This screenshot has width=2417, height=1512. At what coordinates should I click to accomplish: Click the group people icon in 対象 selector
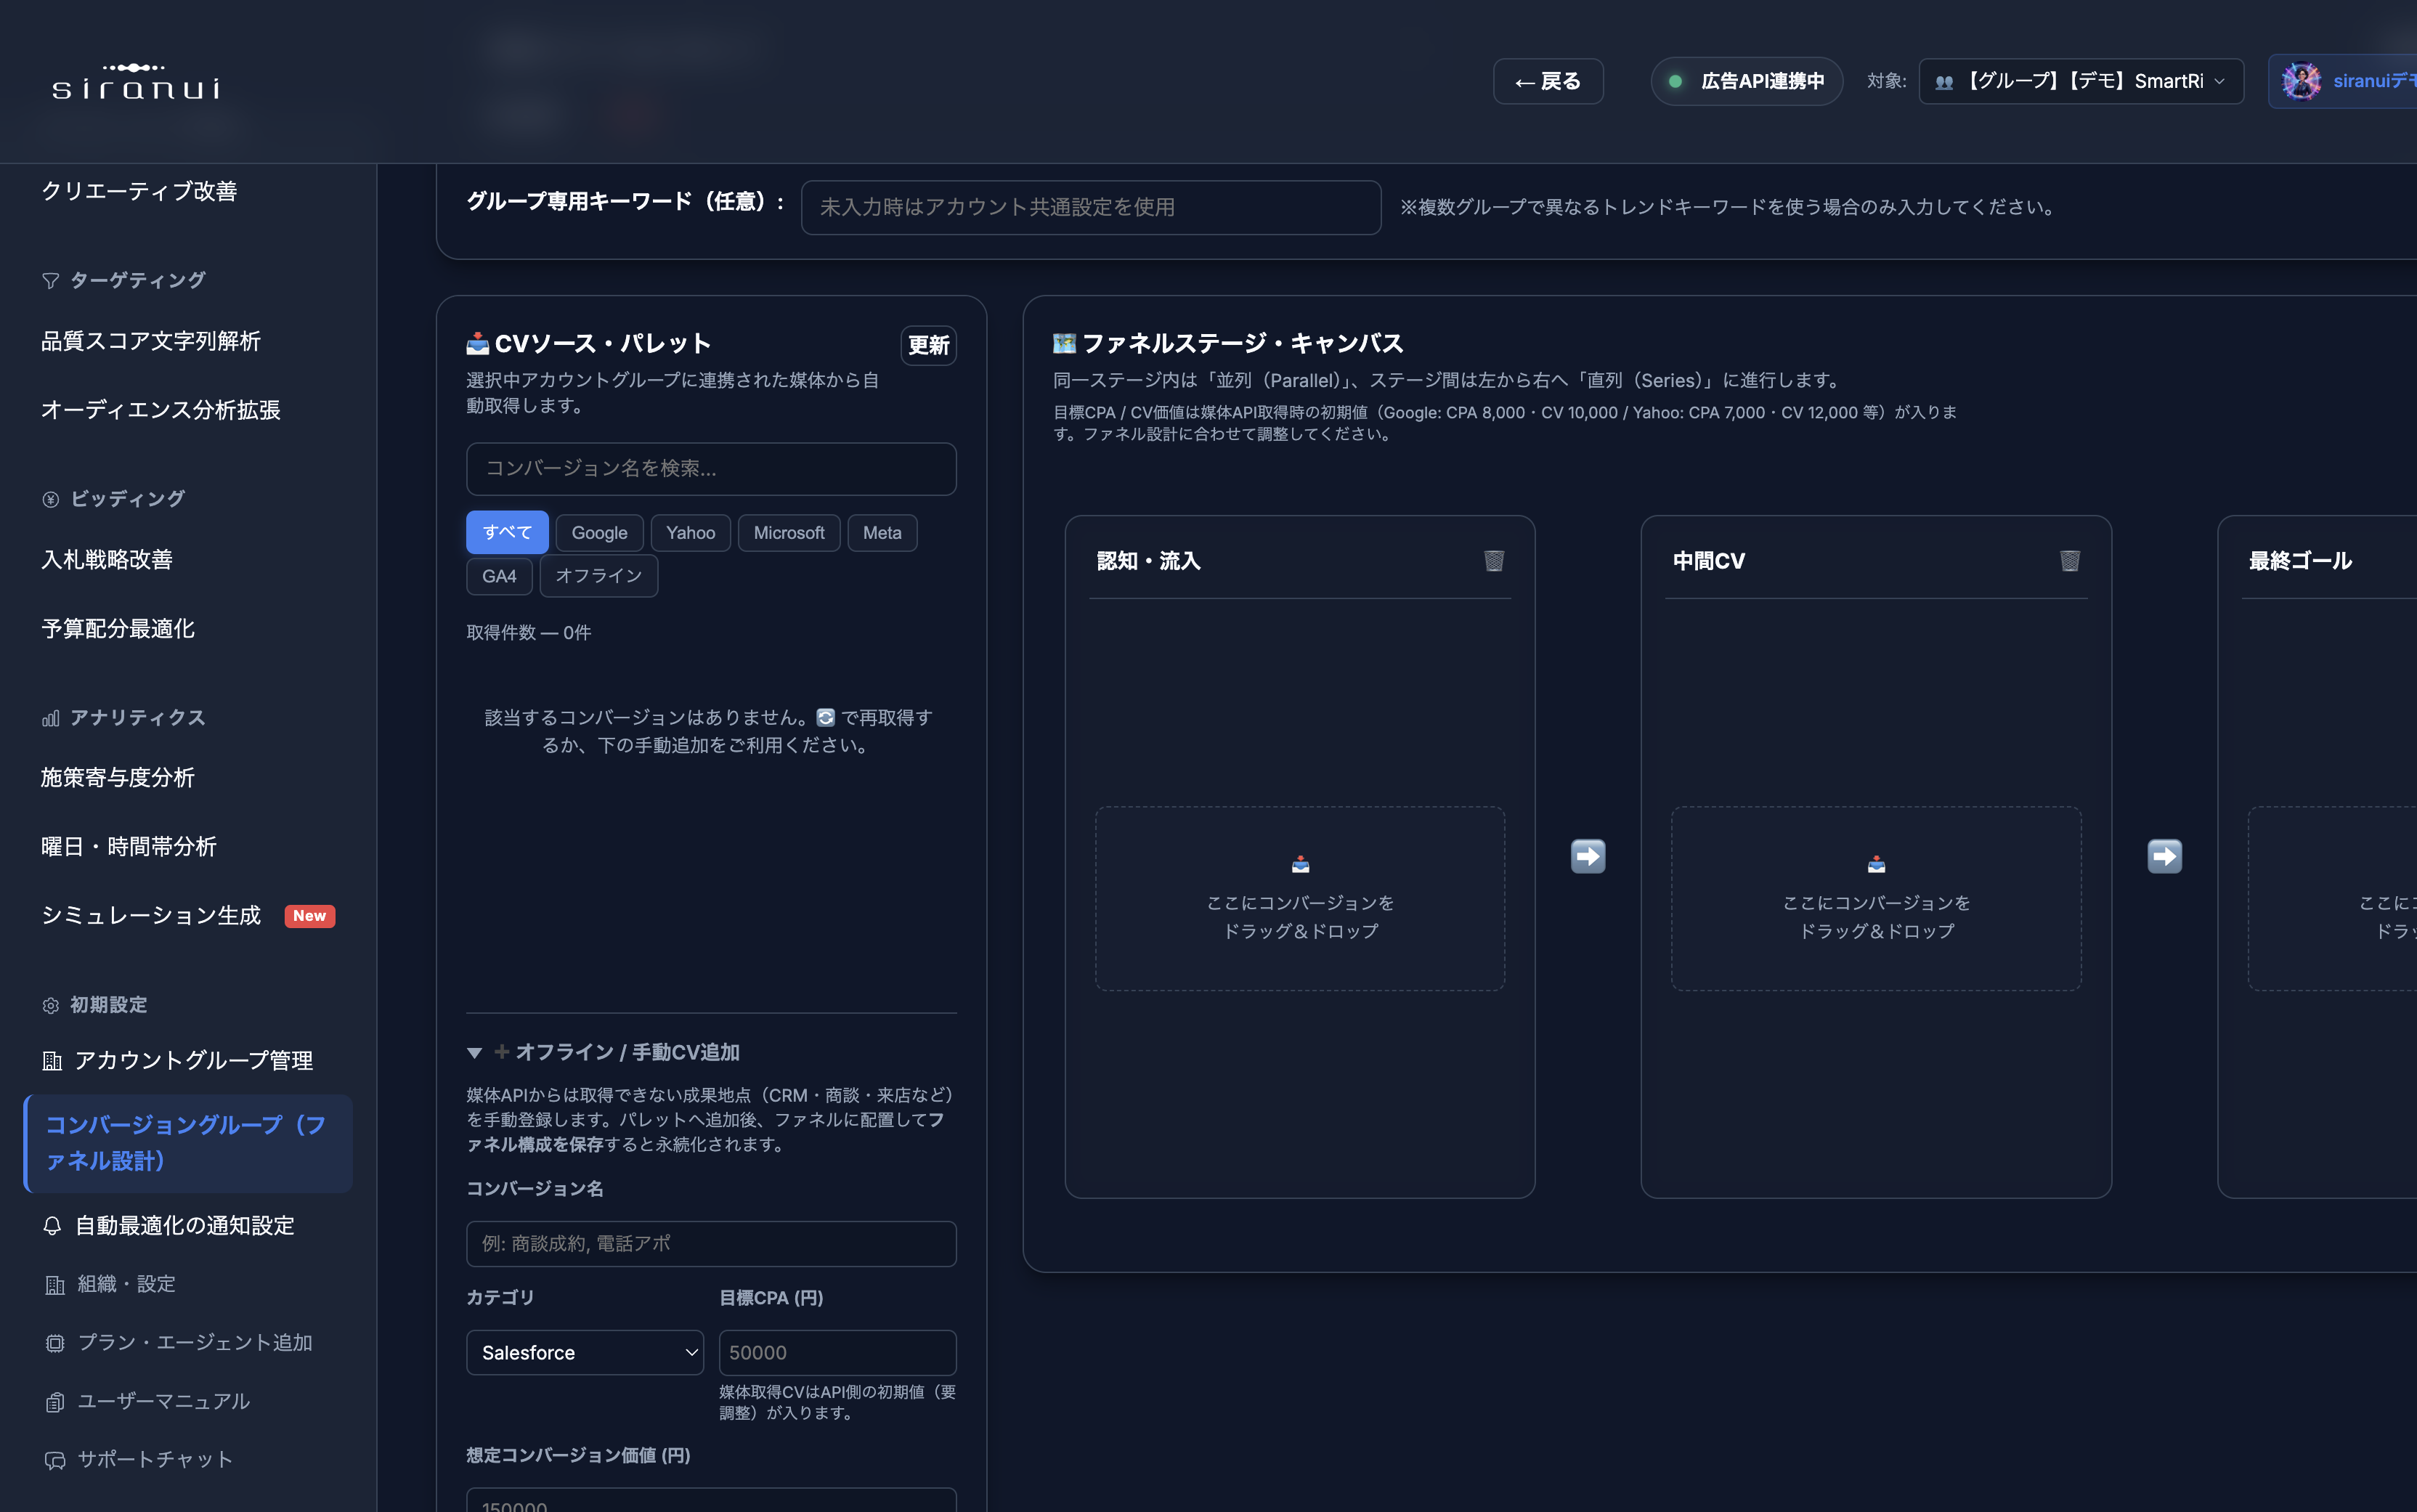pyautogui.click(x=1944, y=82)
